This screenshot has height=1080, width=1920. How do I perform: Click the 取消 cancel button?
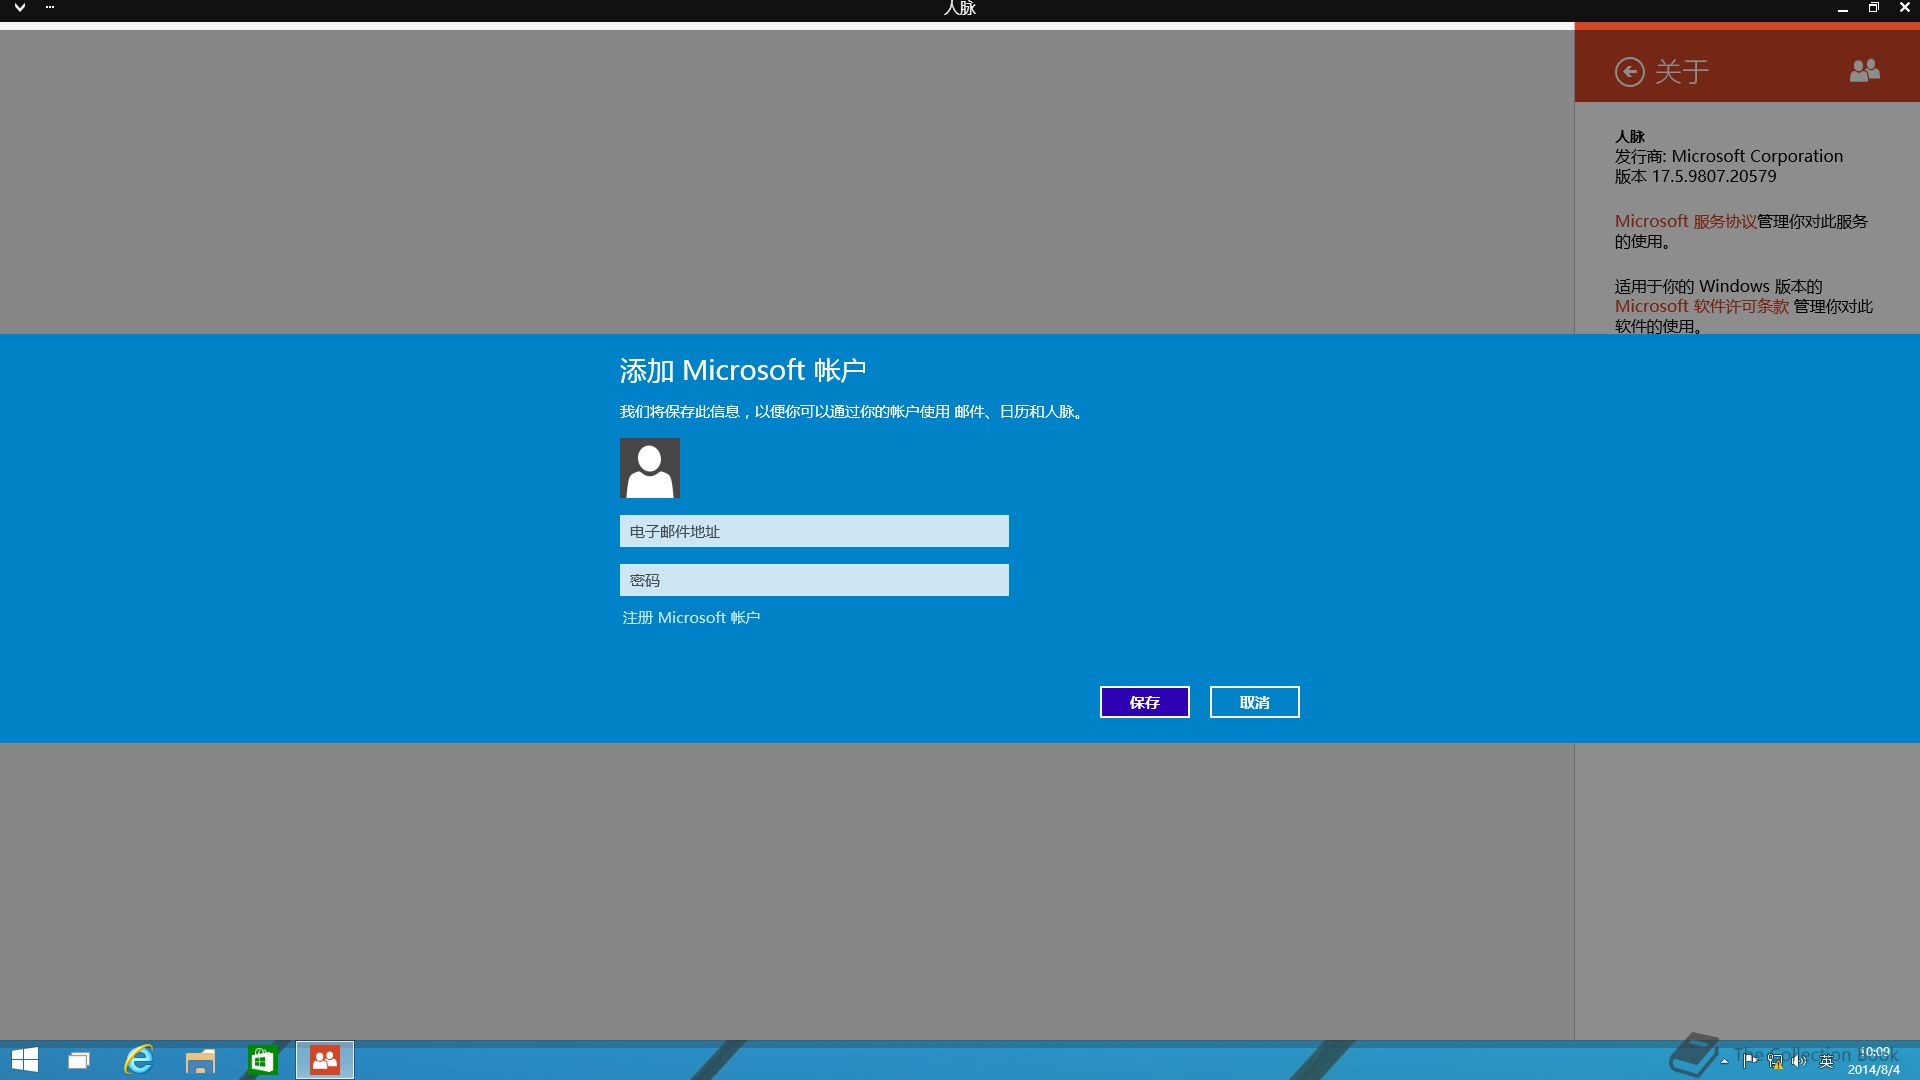click(1255, 702)
